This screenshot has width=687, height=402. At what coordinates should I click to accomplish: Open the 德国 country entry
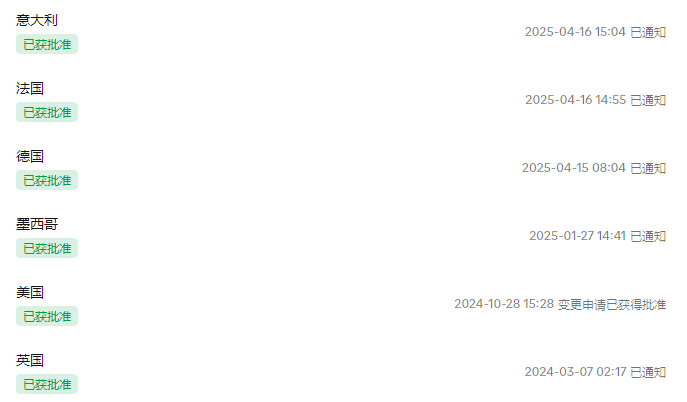tap(30, 156)
